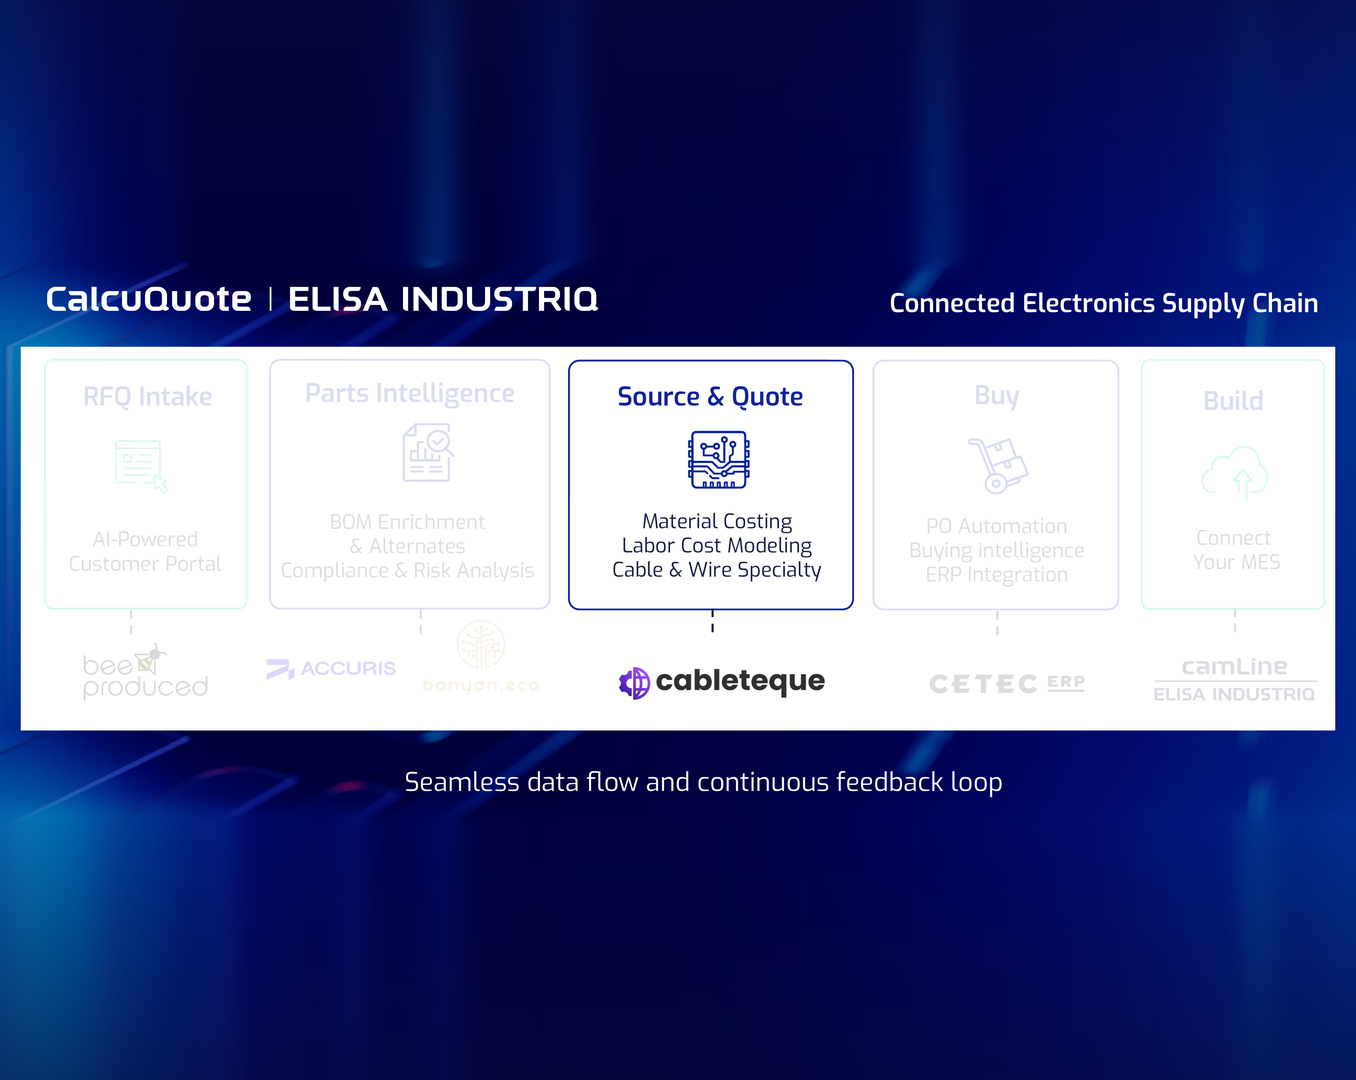Select the RFQ Intake stage heading

tap(148, 397)
